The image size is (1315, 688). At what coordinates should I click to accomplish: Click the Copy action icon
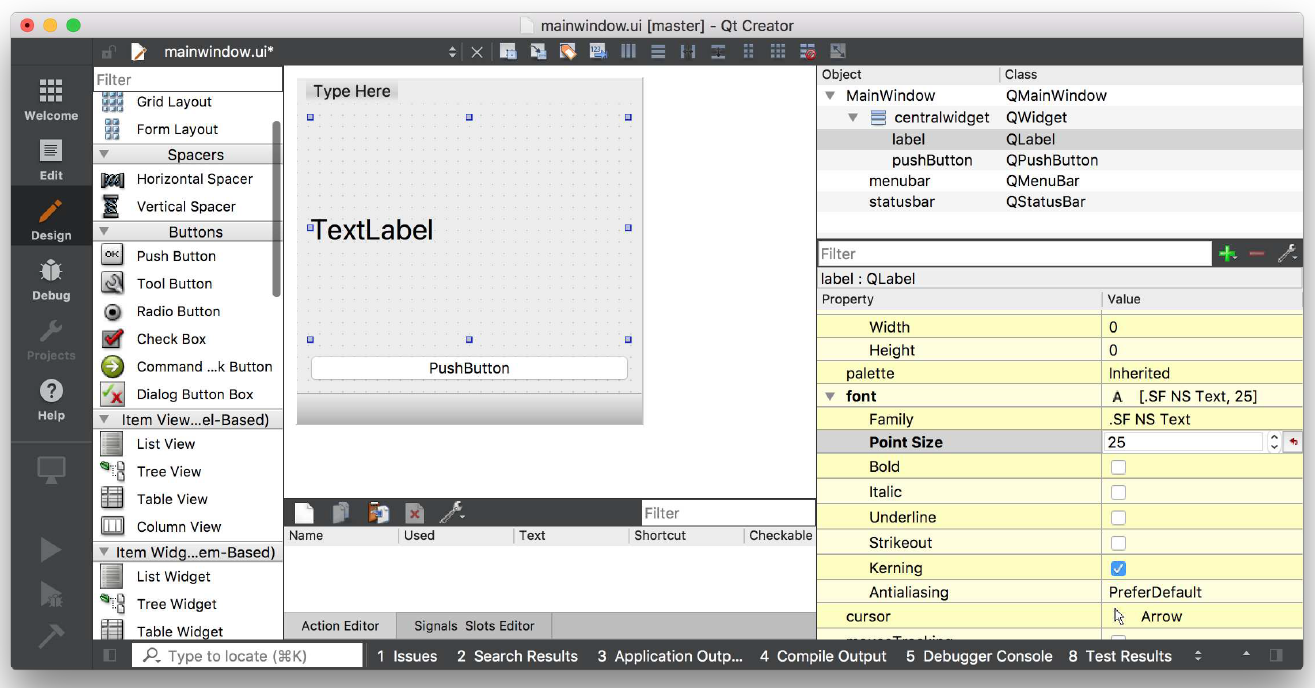[341, 513]
